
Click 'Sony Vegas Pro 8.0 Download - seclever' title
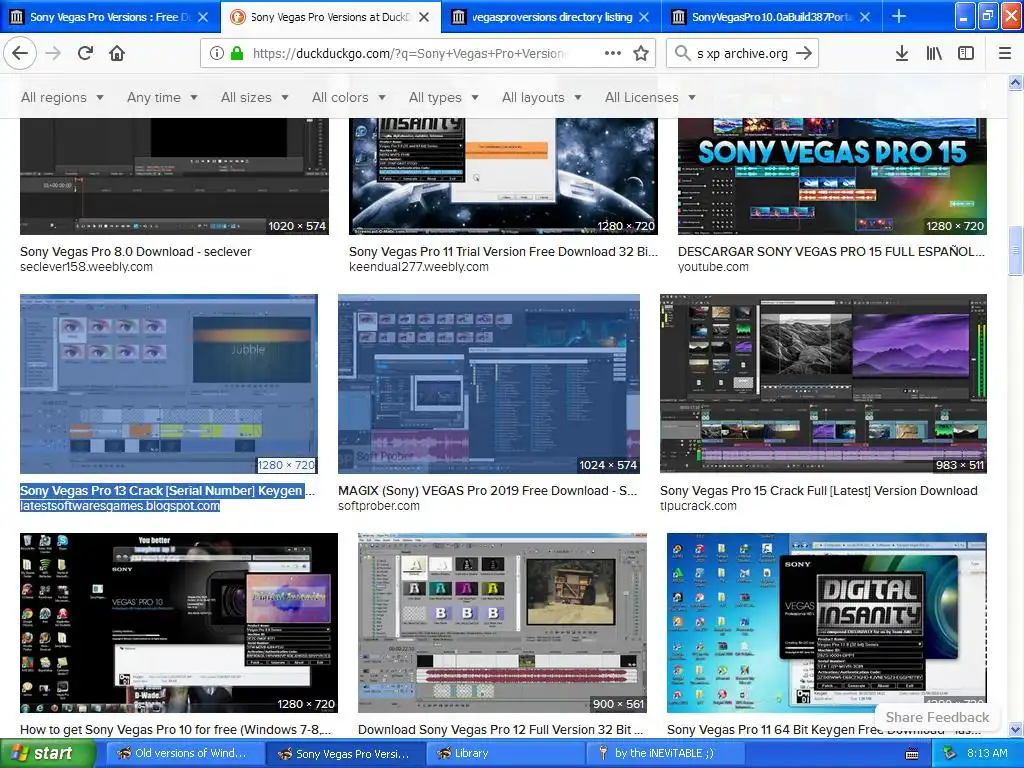point(136,251)
